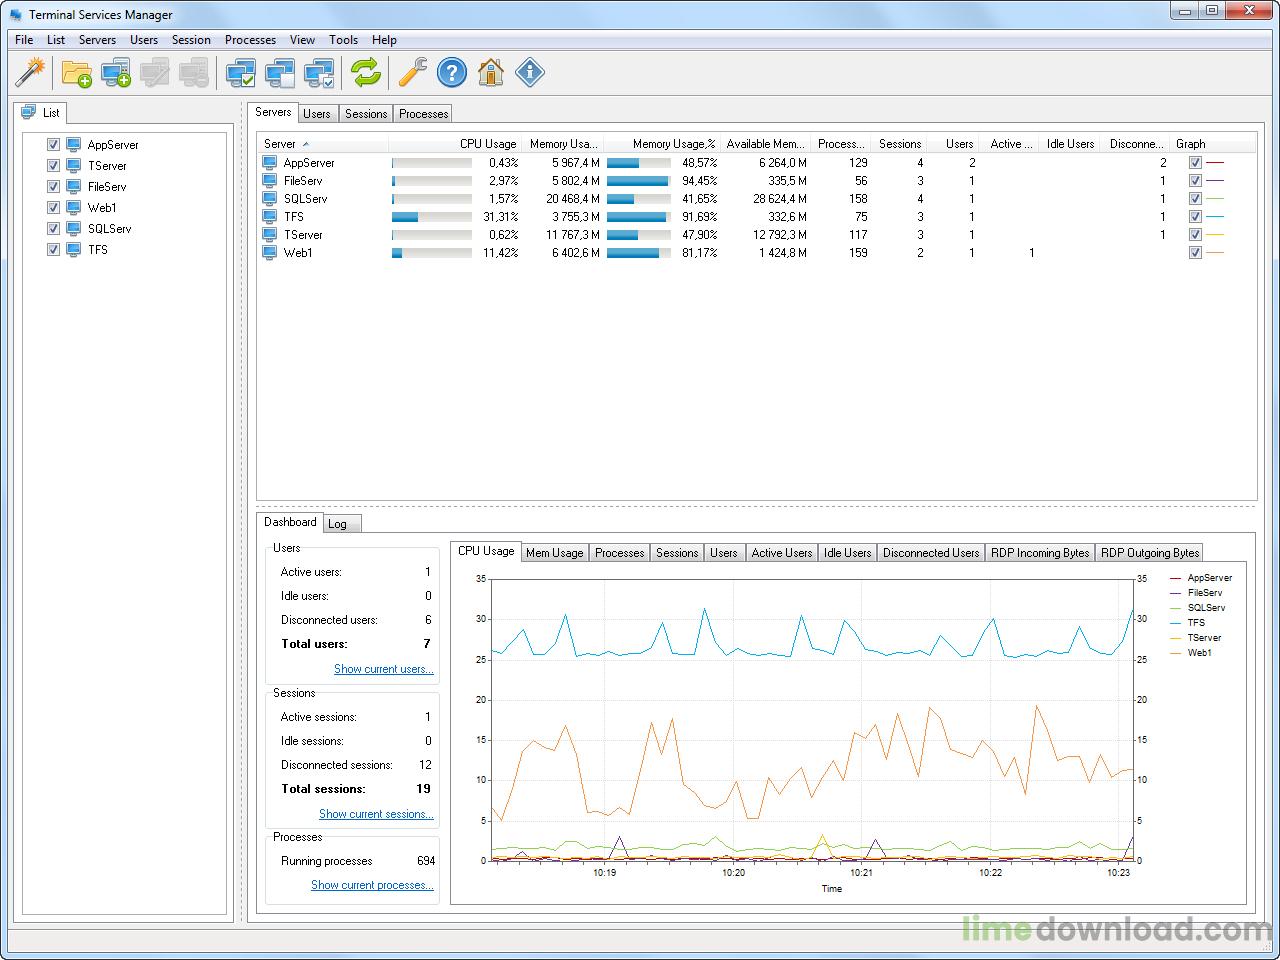This screenshot has height=960, width=1280.
Task: Click the magic wand wizard icon
Action: click(x=31, y=72)
